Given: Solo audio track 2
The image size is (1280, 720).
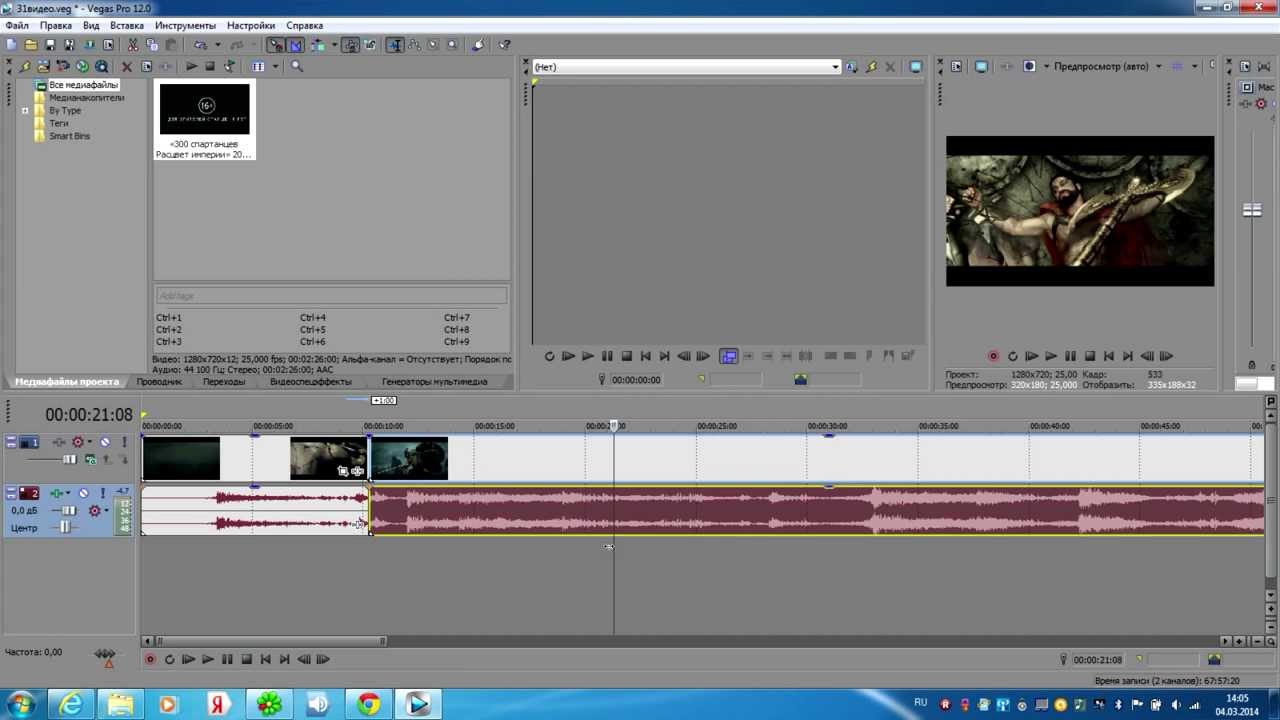Looking at the screenshot, I should coord(103,493).
